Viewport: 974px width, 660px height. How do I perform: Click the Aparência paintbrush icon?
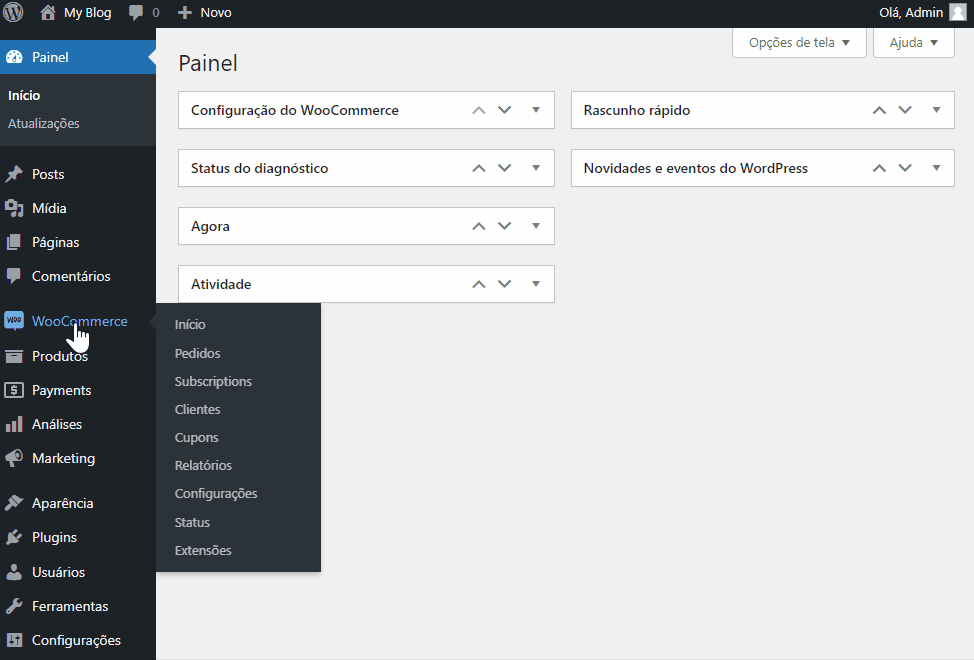pyautogui.click(x=14, y=503)
